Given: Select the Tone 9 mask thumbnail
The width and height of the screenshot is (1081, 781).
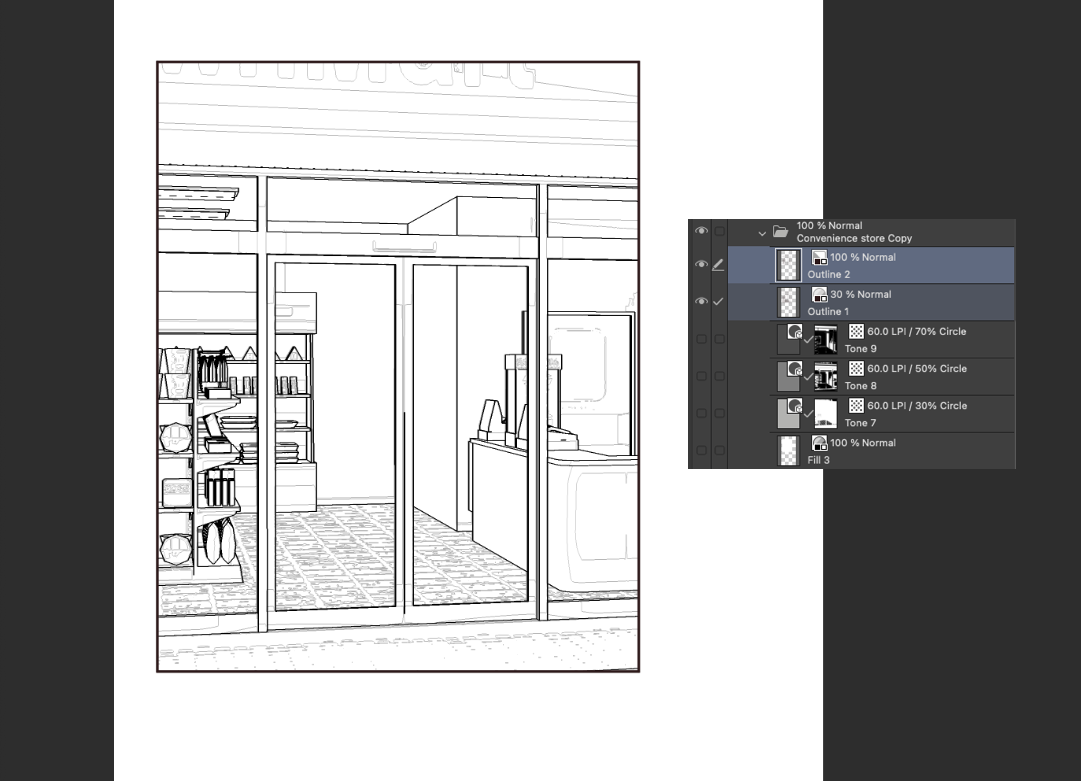Looking at the screenshot, I should click(x=826, y=340).
